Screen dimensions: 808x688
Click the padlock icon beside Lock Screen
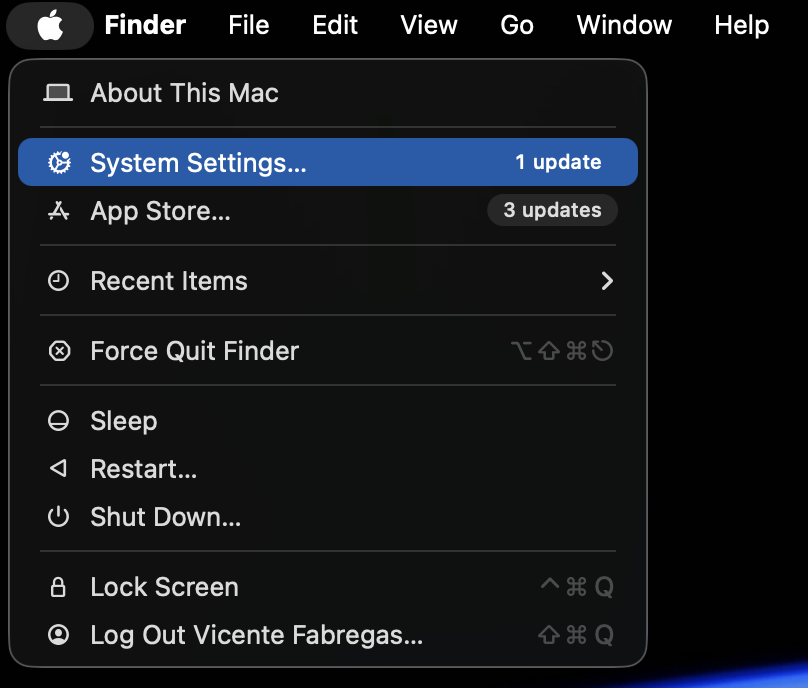(58, 586)
